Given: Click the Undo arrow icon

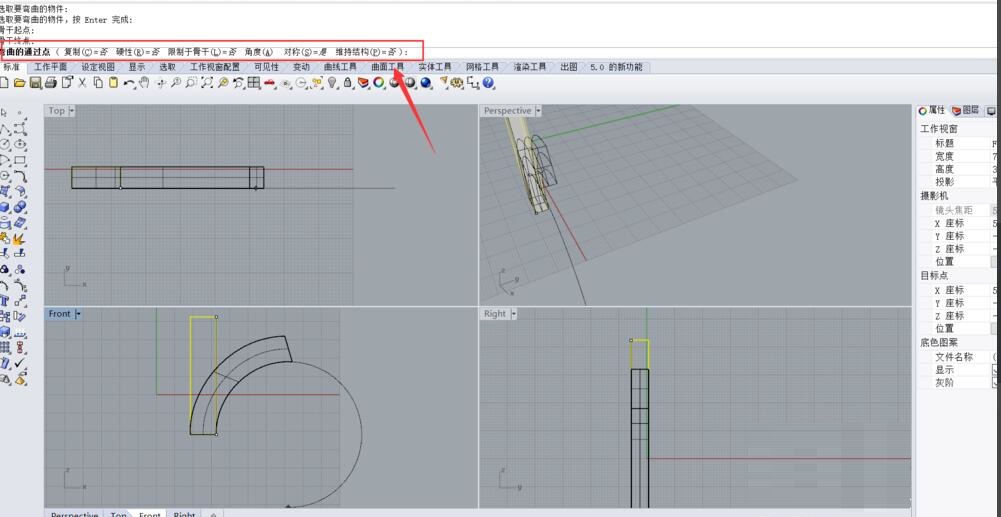Looking at the screenshot, I should [x=129, y=83].
